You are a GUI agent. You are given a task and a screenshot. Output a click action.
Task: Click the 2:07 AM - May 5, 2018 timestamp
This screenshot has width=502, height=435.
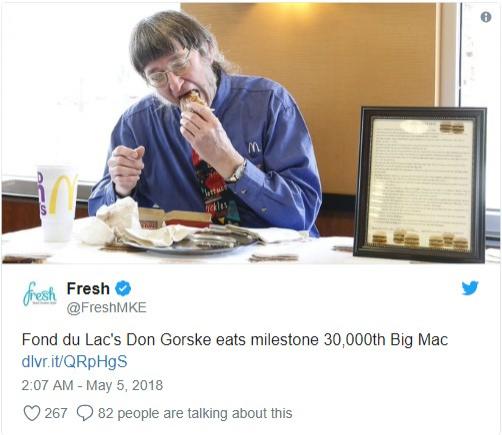pos(92,385)
